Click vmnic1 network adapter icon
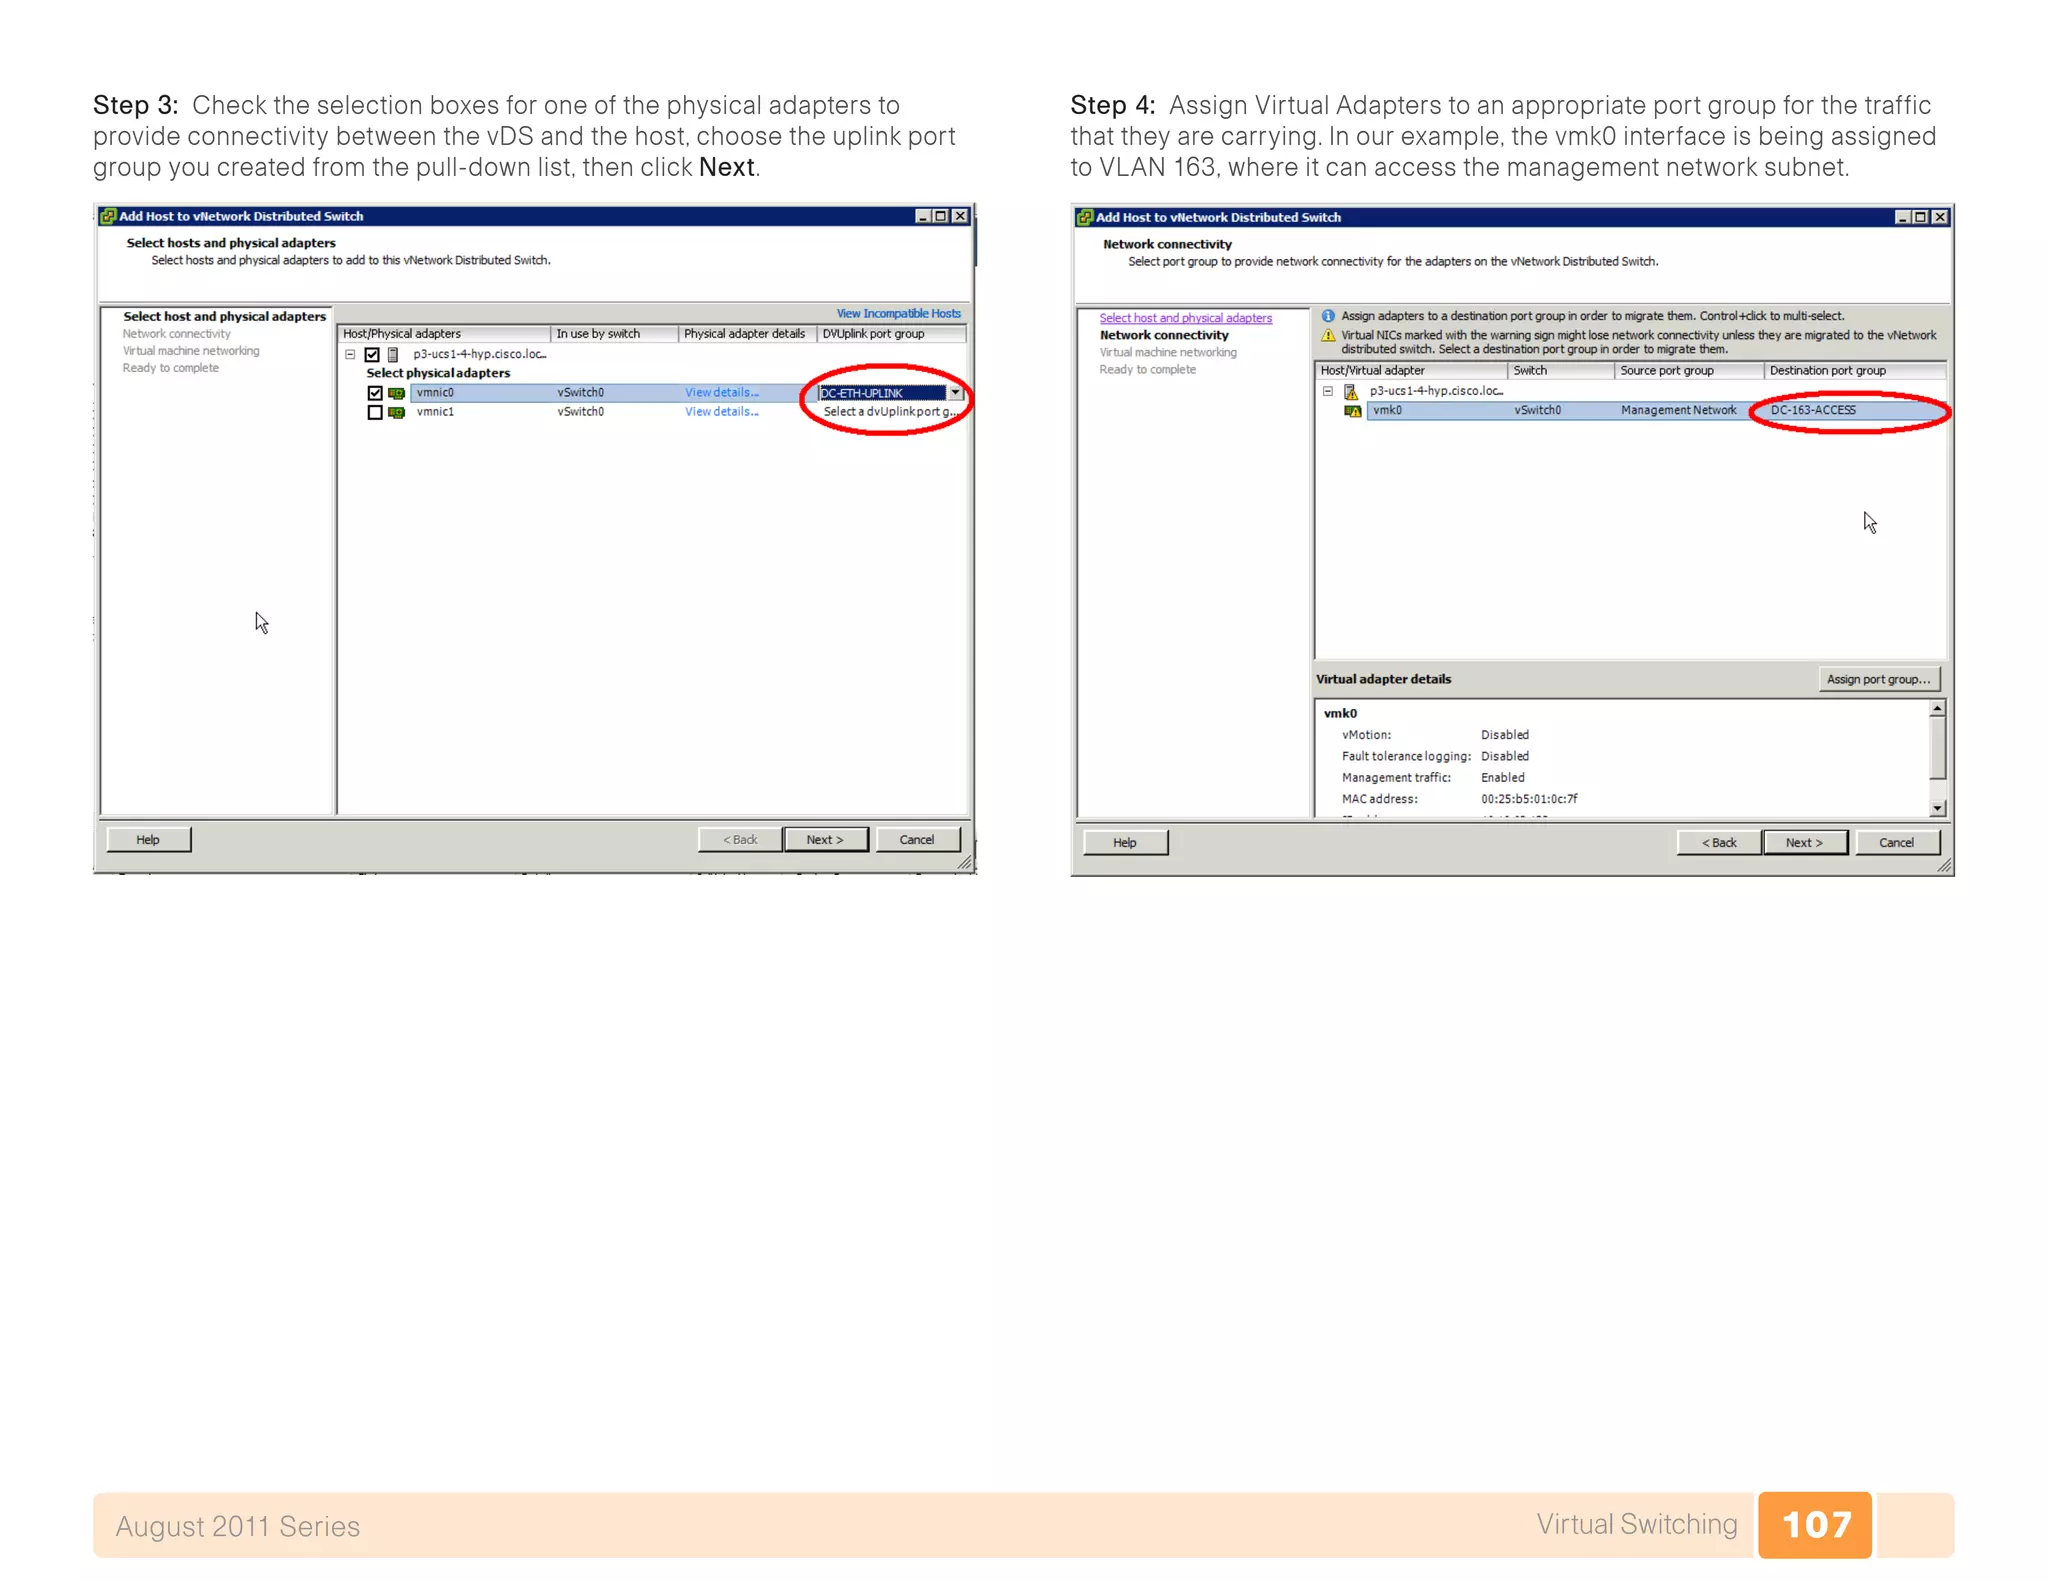 396,412
